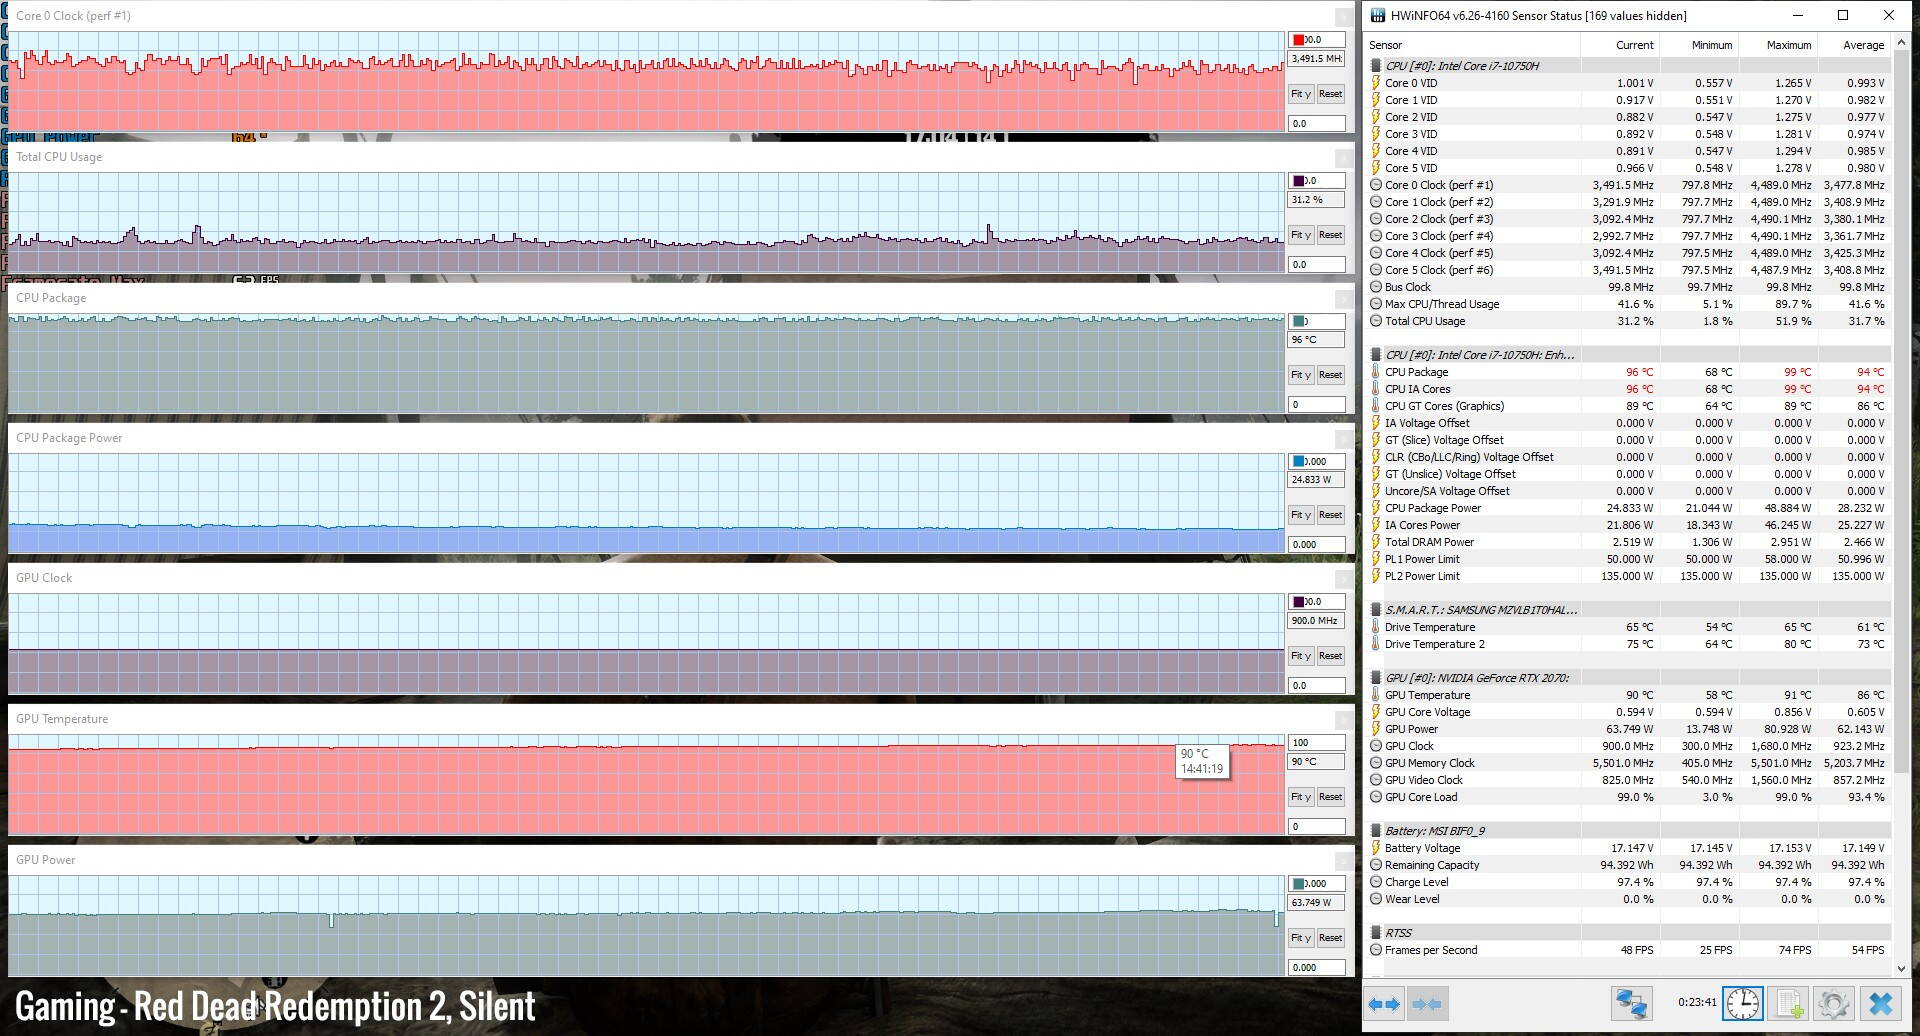Click Fit y in GPU Clock graph
The width and height of the screenshot is (1920, 1036).
pyautogui.click(x=1300, y=656)
